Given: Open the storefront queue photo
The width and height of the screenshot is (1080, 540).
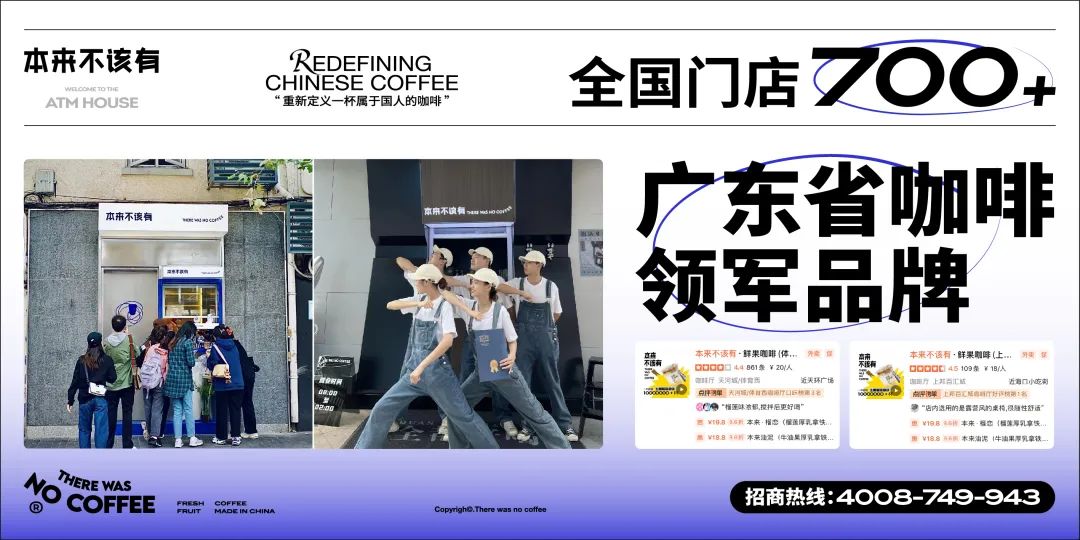Looking at the screenshot, I should click(168, 304).
